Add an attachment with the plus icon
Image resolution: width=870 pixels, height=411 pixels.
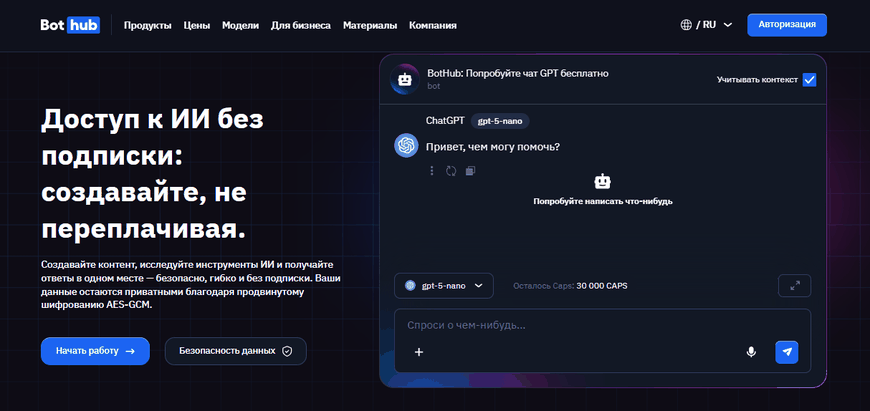pos(419,352)
